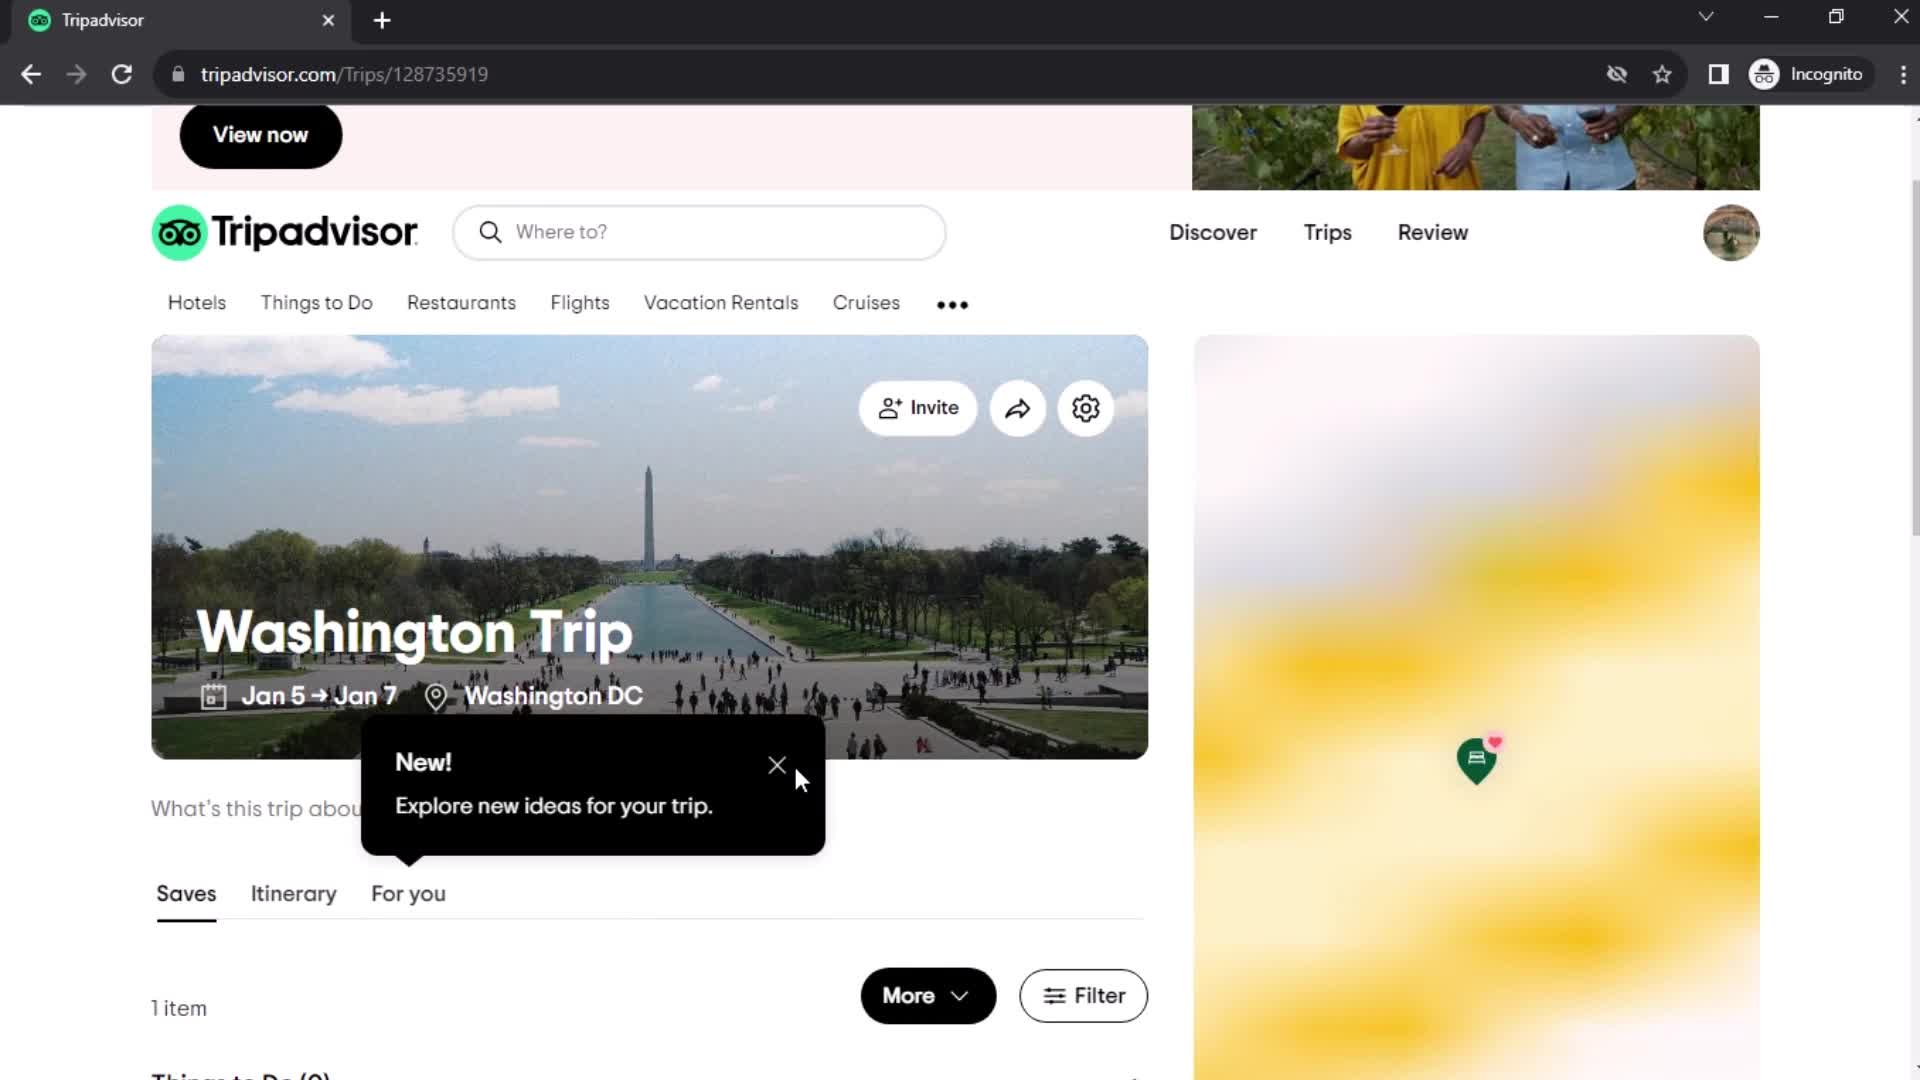Click the calendar date range icon
Image resolution: width=1920 pixels, height=1080 pixels.
point(214,696)
